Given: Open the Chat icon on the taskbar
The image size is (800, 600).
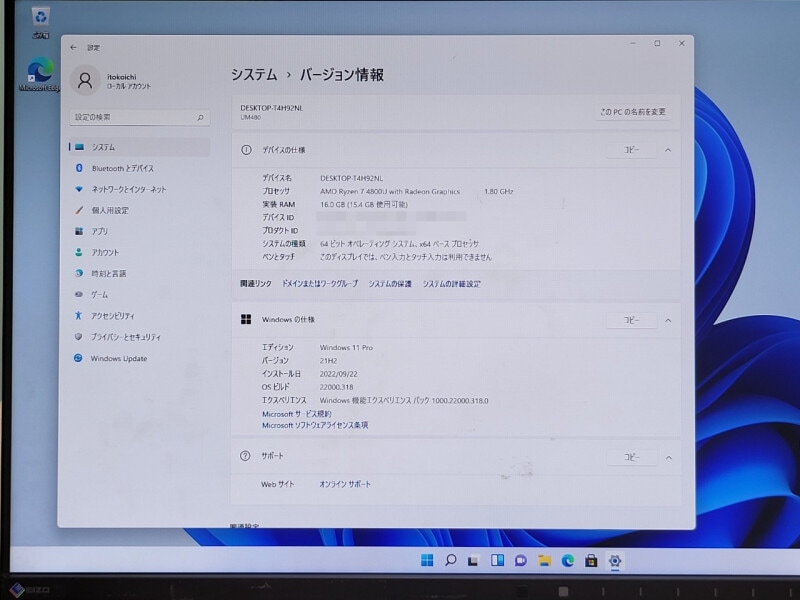Looking at the screenshot, I should click(519, 562).
